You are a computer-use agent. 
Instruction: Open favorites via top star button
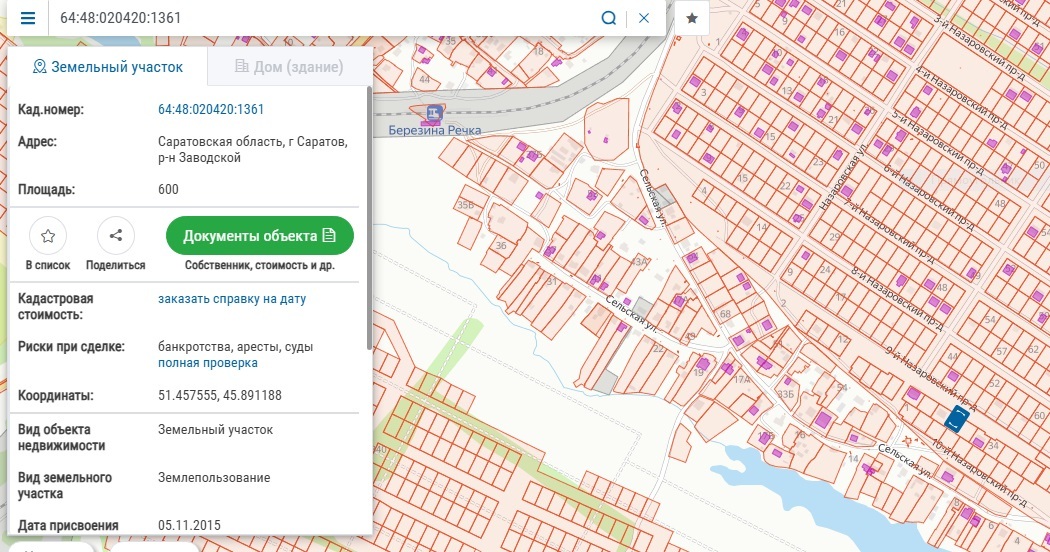pos(692,19)
